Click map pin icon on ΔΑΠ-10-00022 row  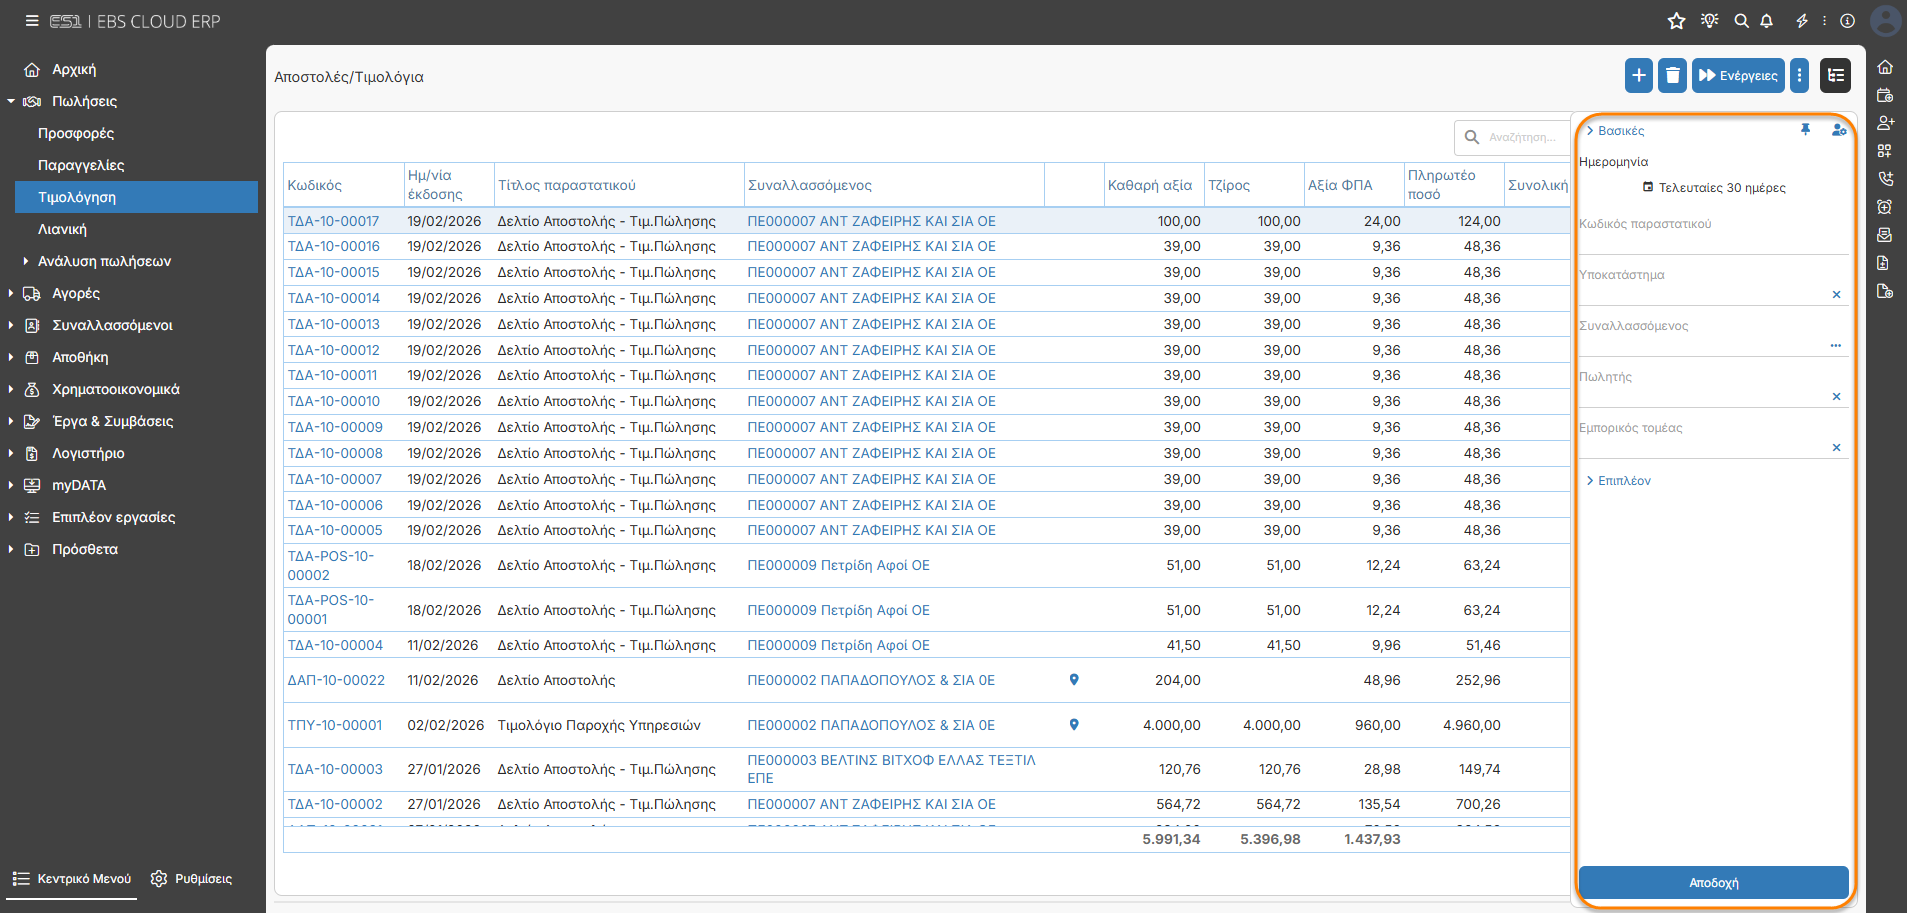(x=1074, y=680)
